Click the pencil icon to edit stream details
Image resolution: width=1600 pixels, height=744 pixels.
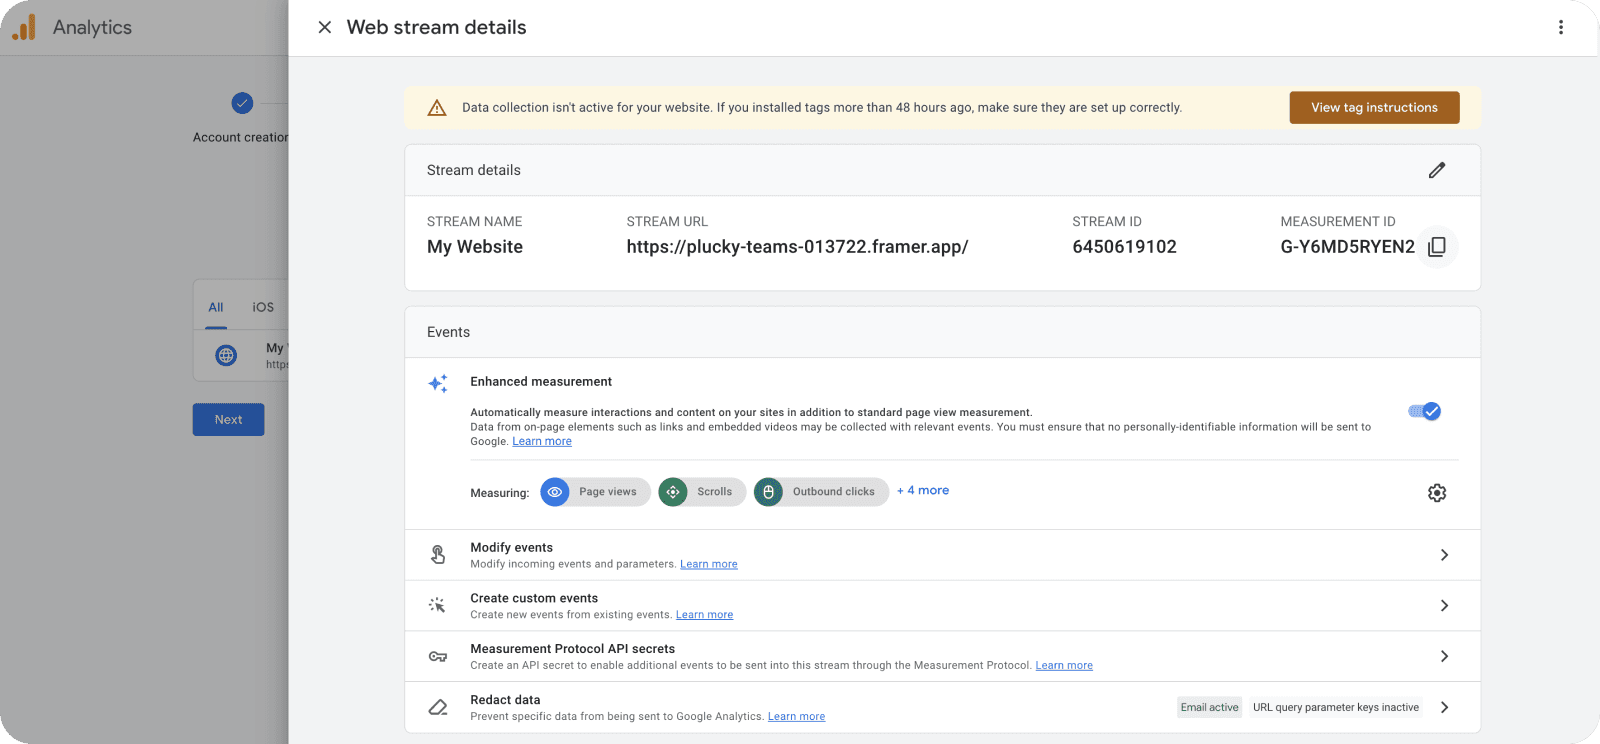[x=1437, y=170]
